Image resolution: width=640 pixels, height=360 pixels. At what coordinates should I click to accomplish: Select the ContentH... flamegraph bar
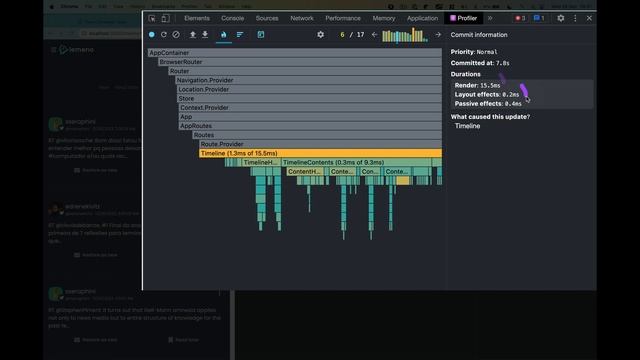(305, 171)
